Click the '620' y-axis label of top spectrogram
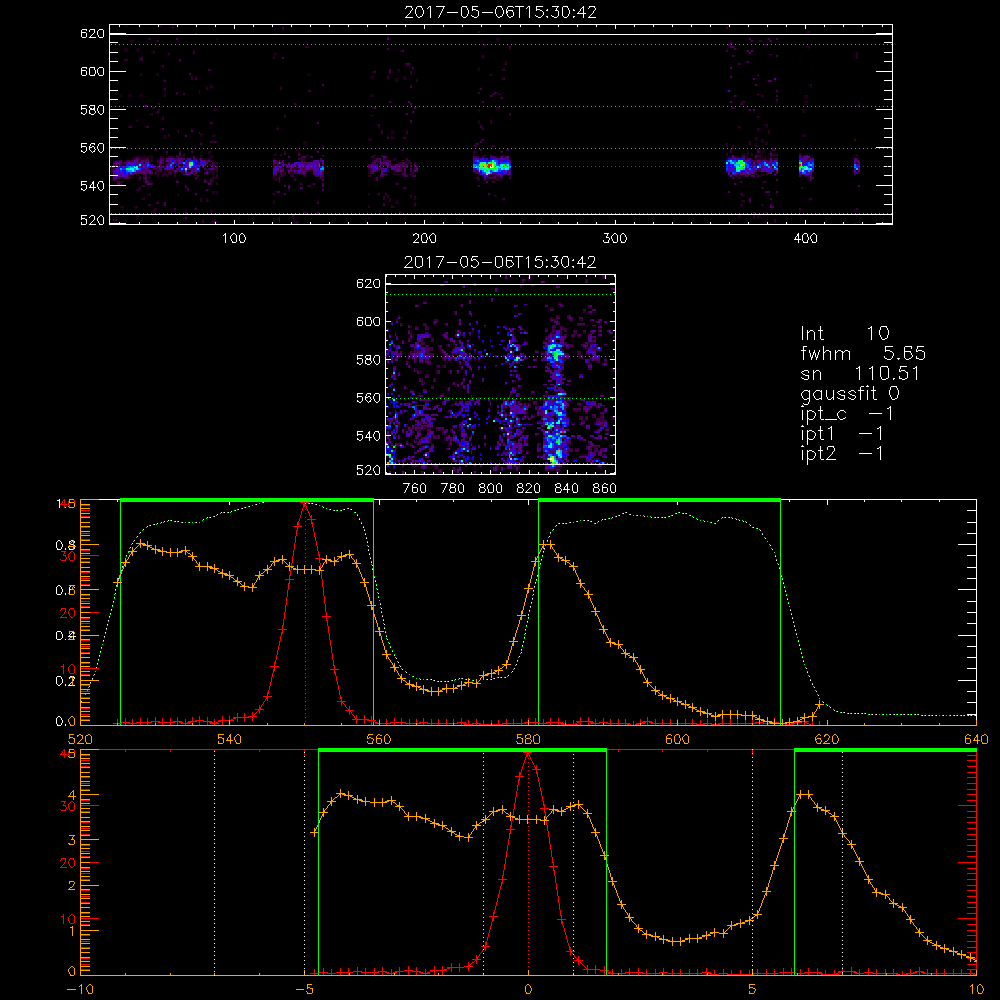Screen dimensions: 1000x1000 92,34
